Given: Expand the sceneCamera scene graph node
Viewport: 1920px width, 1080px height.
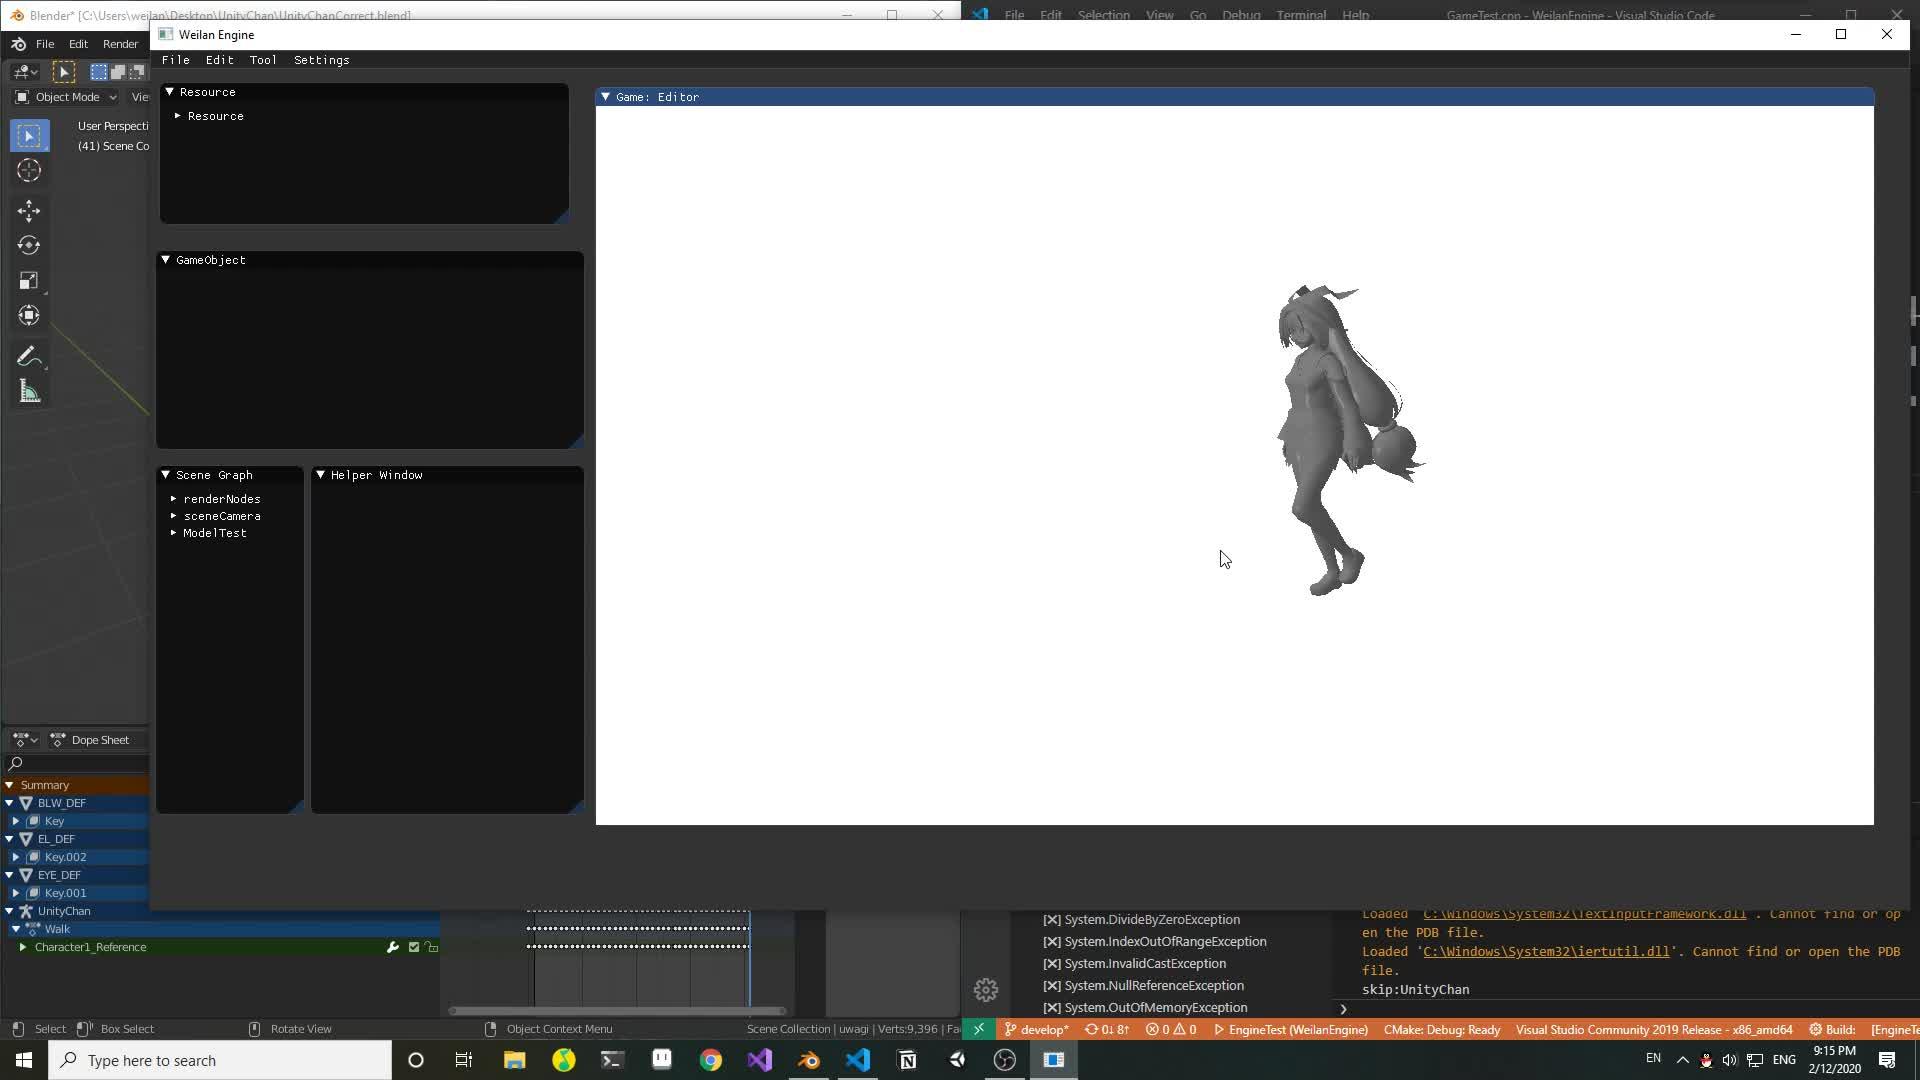Looking at the screenshot, I should (174, 516).
